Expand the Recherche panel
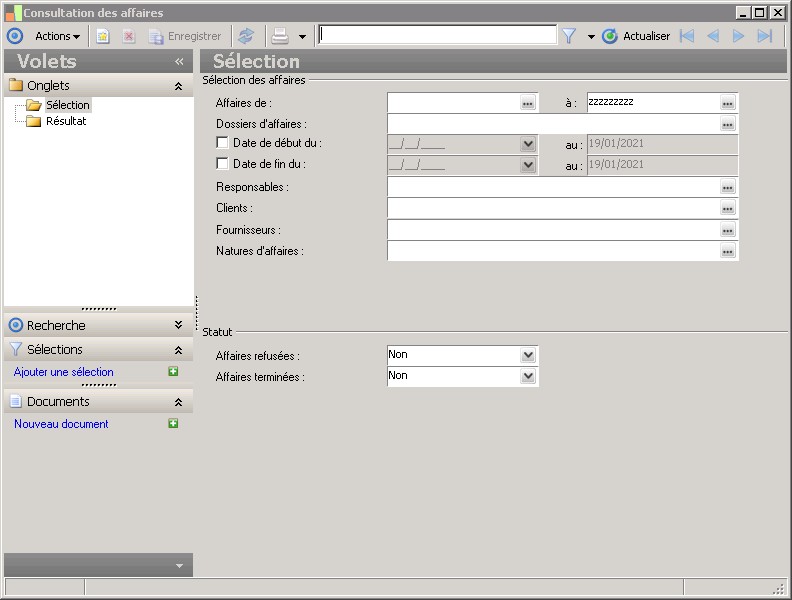The width and height of the screenshot is (792, 600). click(x=178, y=325)
